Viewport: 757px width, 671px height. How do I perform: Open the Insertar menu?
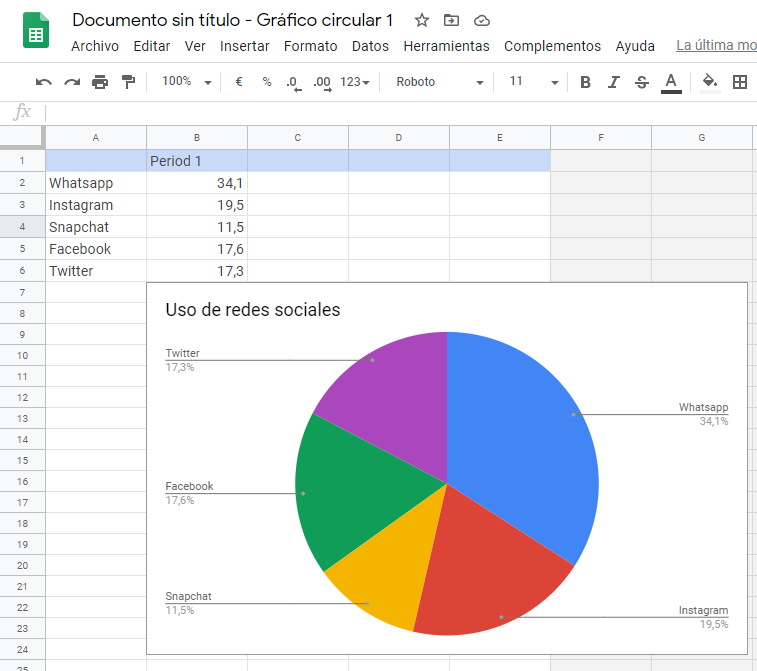(x=245, y=46)
